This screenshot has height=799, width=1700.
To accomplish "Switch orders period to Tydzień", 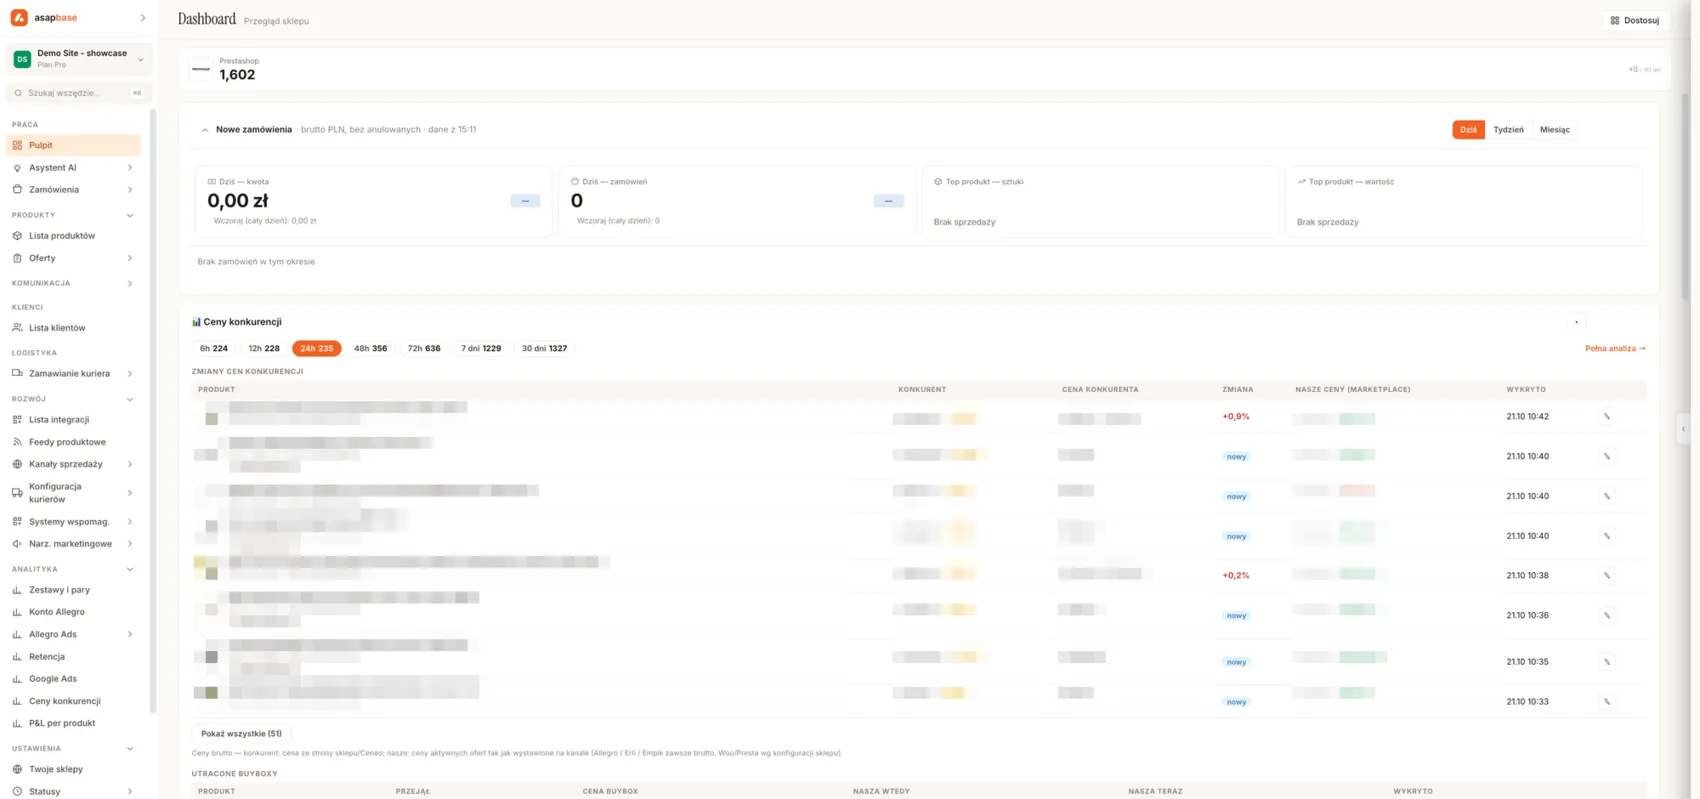I will tap(1508, 130).
